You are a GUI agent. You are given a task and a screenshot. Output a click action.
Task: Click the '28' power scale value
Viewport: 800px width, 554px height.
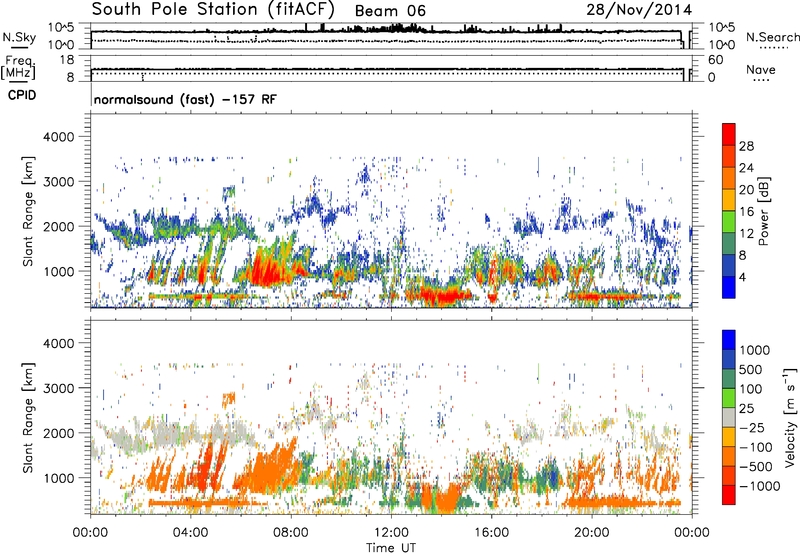click(746, 146)
